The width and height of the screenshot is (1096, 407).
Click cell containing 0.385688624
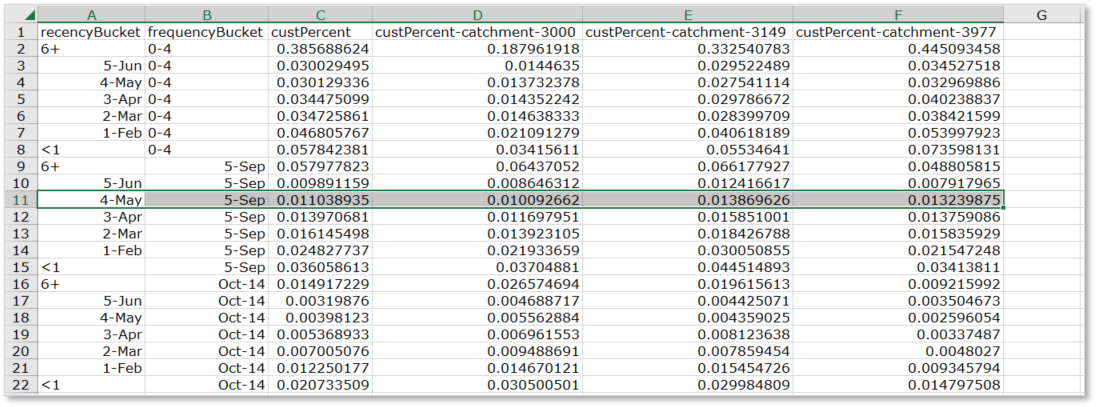click(x=322, y=48)
